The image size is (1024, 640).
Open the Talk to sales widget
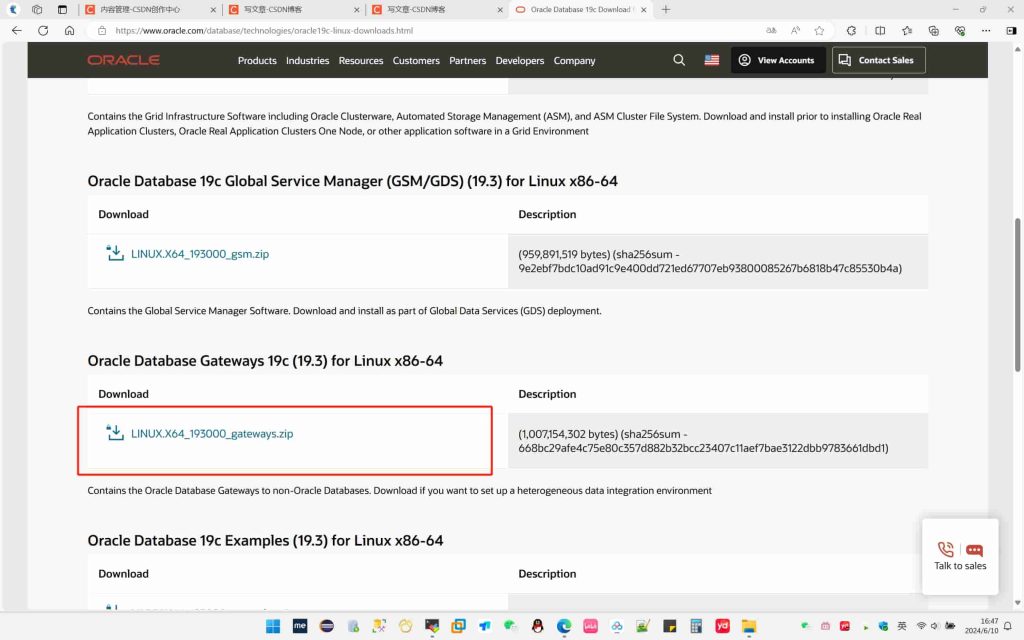click(960, 556)
